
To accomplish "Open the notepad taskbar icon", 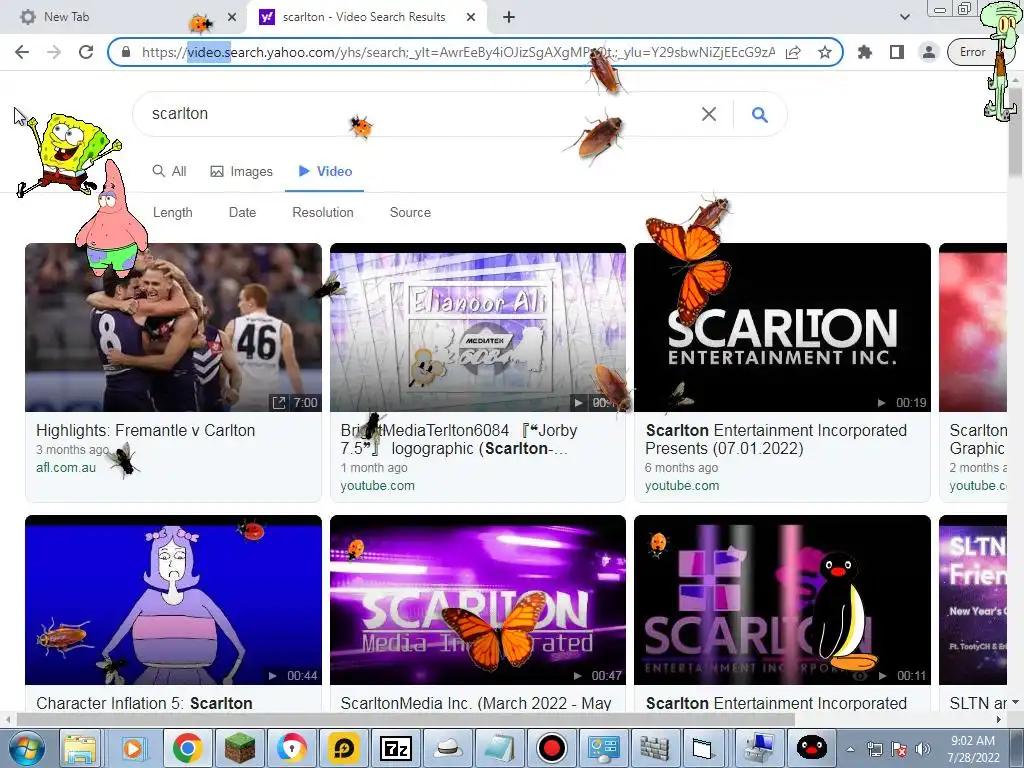I will (500, 748).
